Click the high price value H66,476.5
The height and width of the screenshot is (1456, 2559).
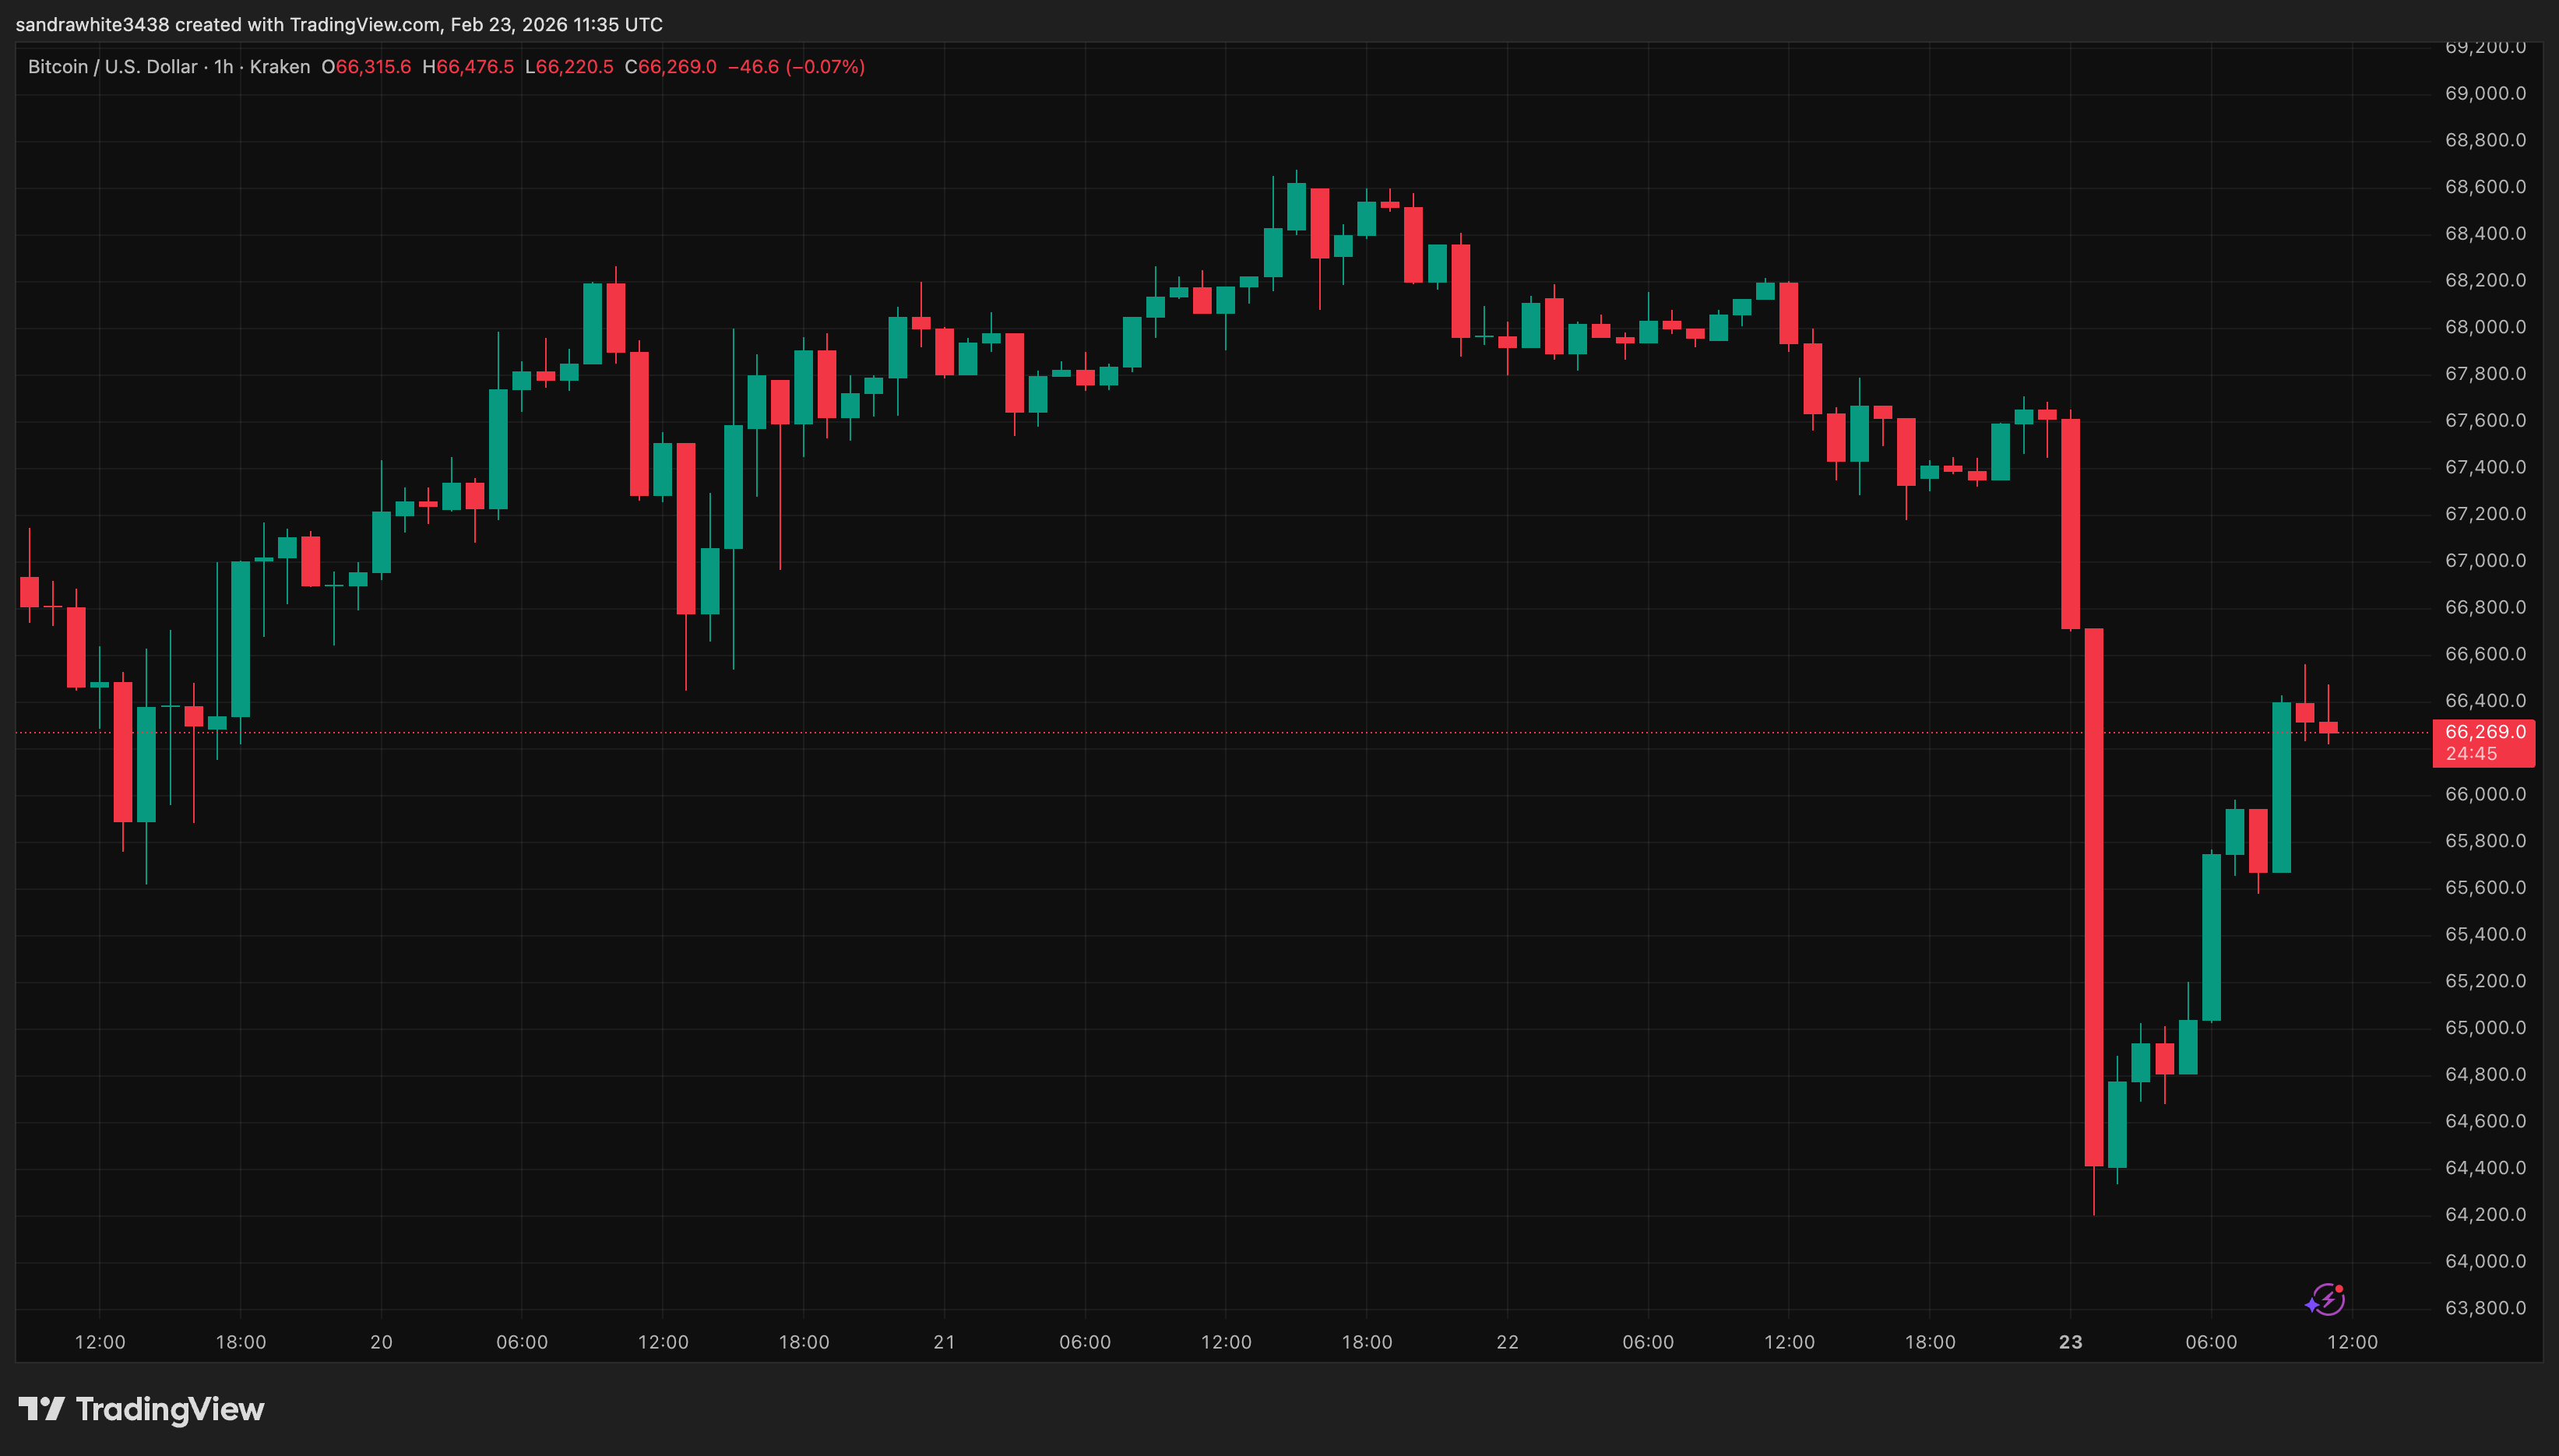tap(467, 67)
